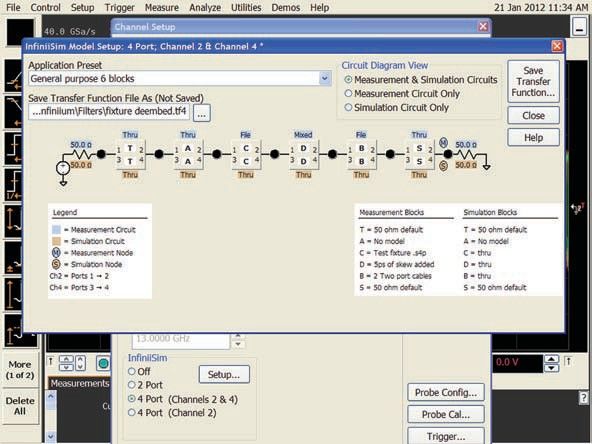592x444 pixels.
Task: Click the S block in circuit diagram
Action: pyautogui.click(x=419, y=155)
